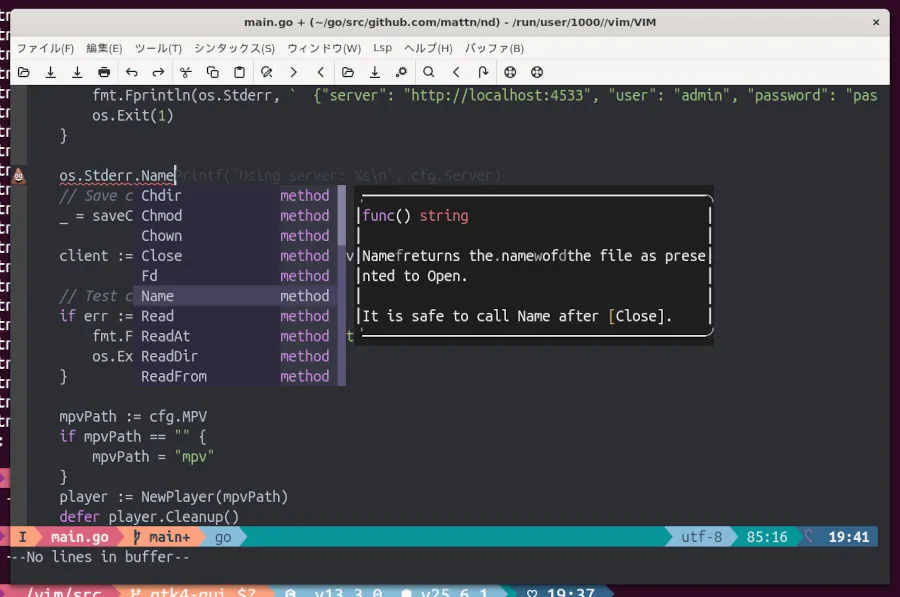
Task: Click the Open file folder icon in toolbar
Action: pos(24,72)
